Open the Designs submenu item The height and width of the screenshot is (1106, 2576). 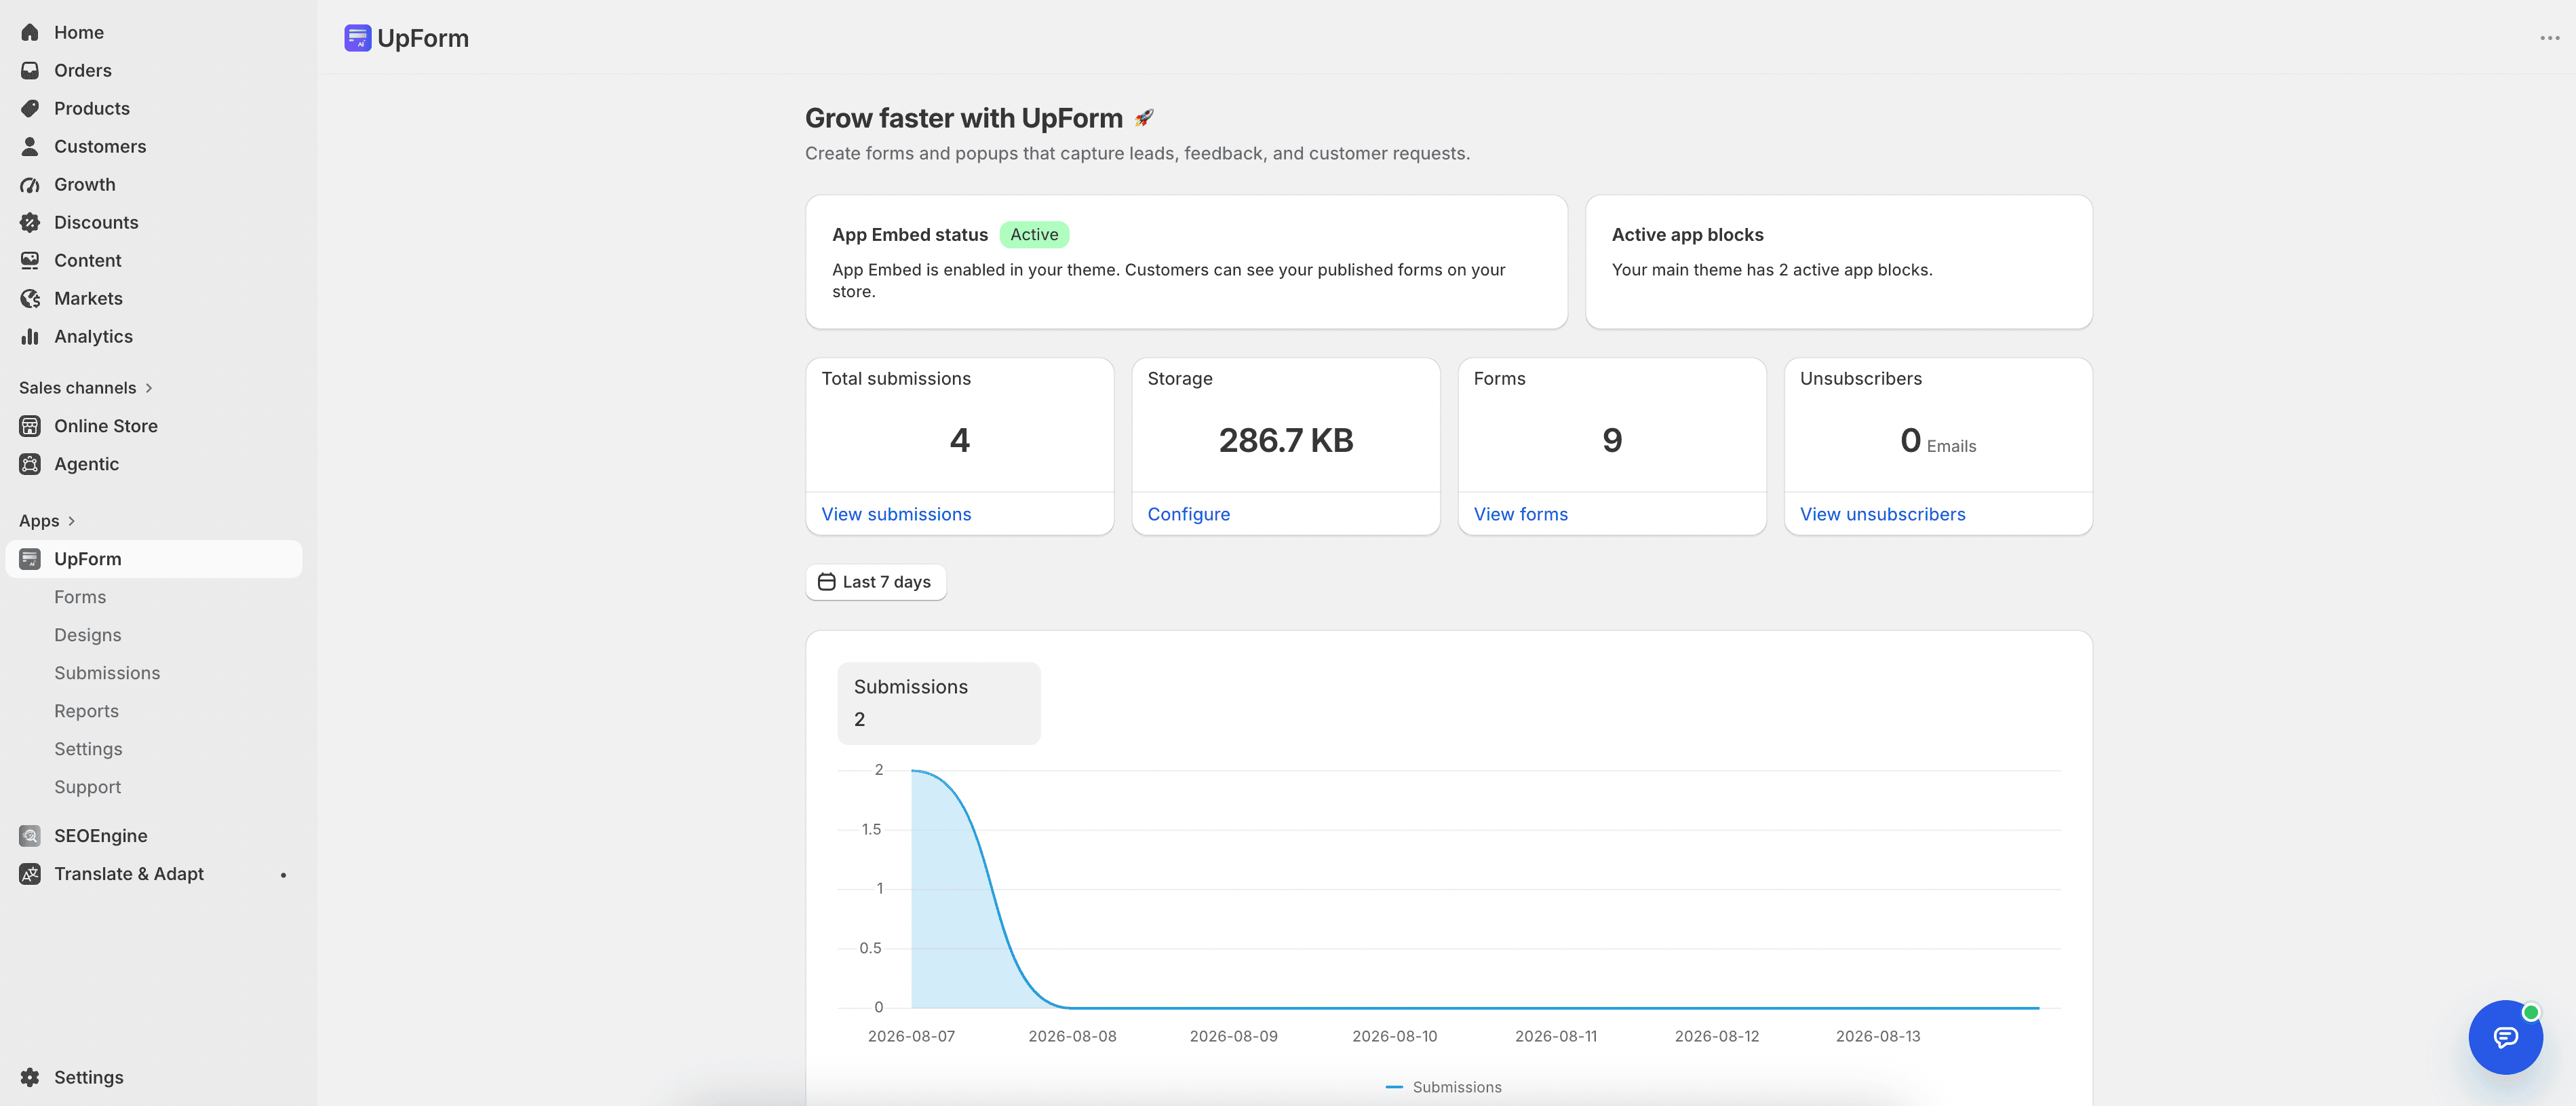[88, 635]
